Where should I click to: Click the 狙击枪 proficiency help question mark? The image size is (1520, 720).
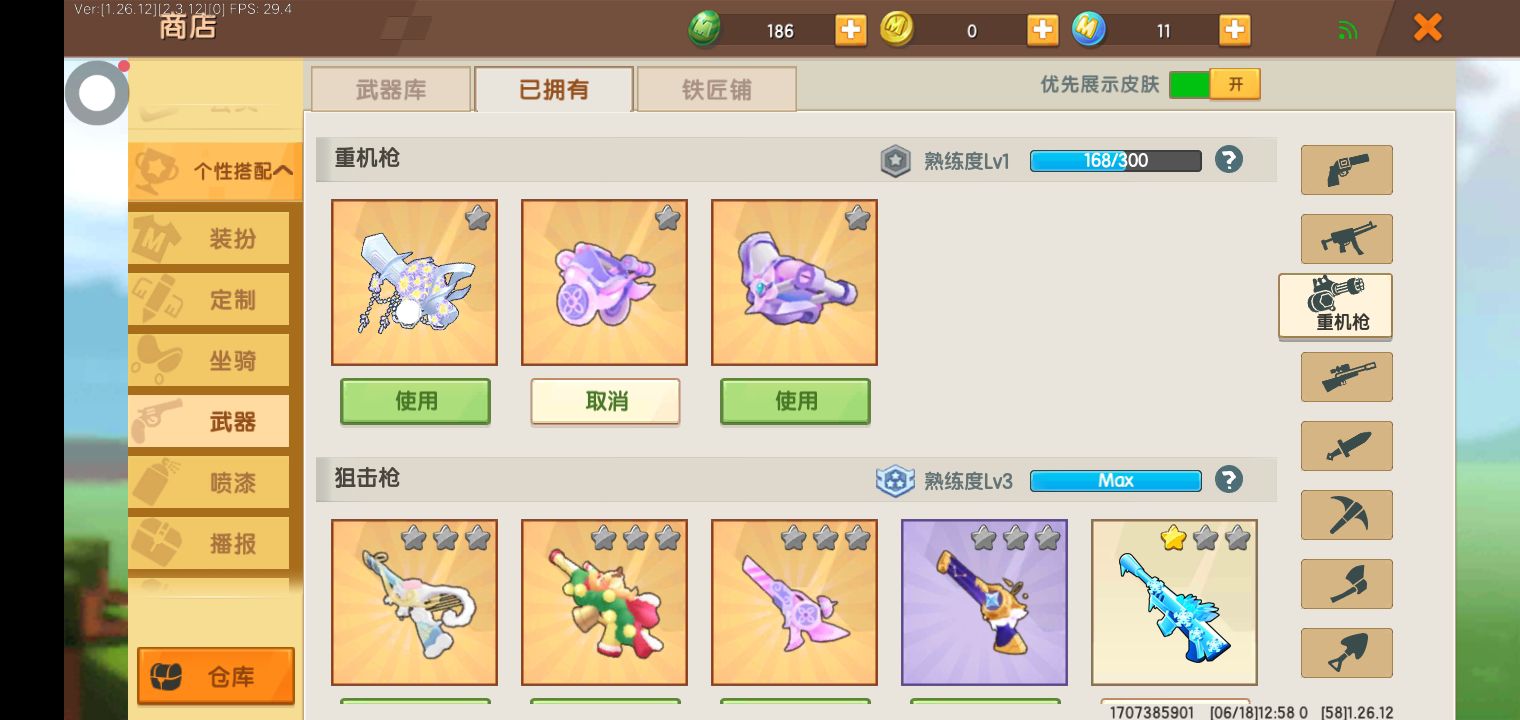1229,480
